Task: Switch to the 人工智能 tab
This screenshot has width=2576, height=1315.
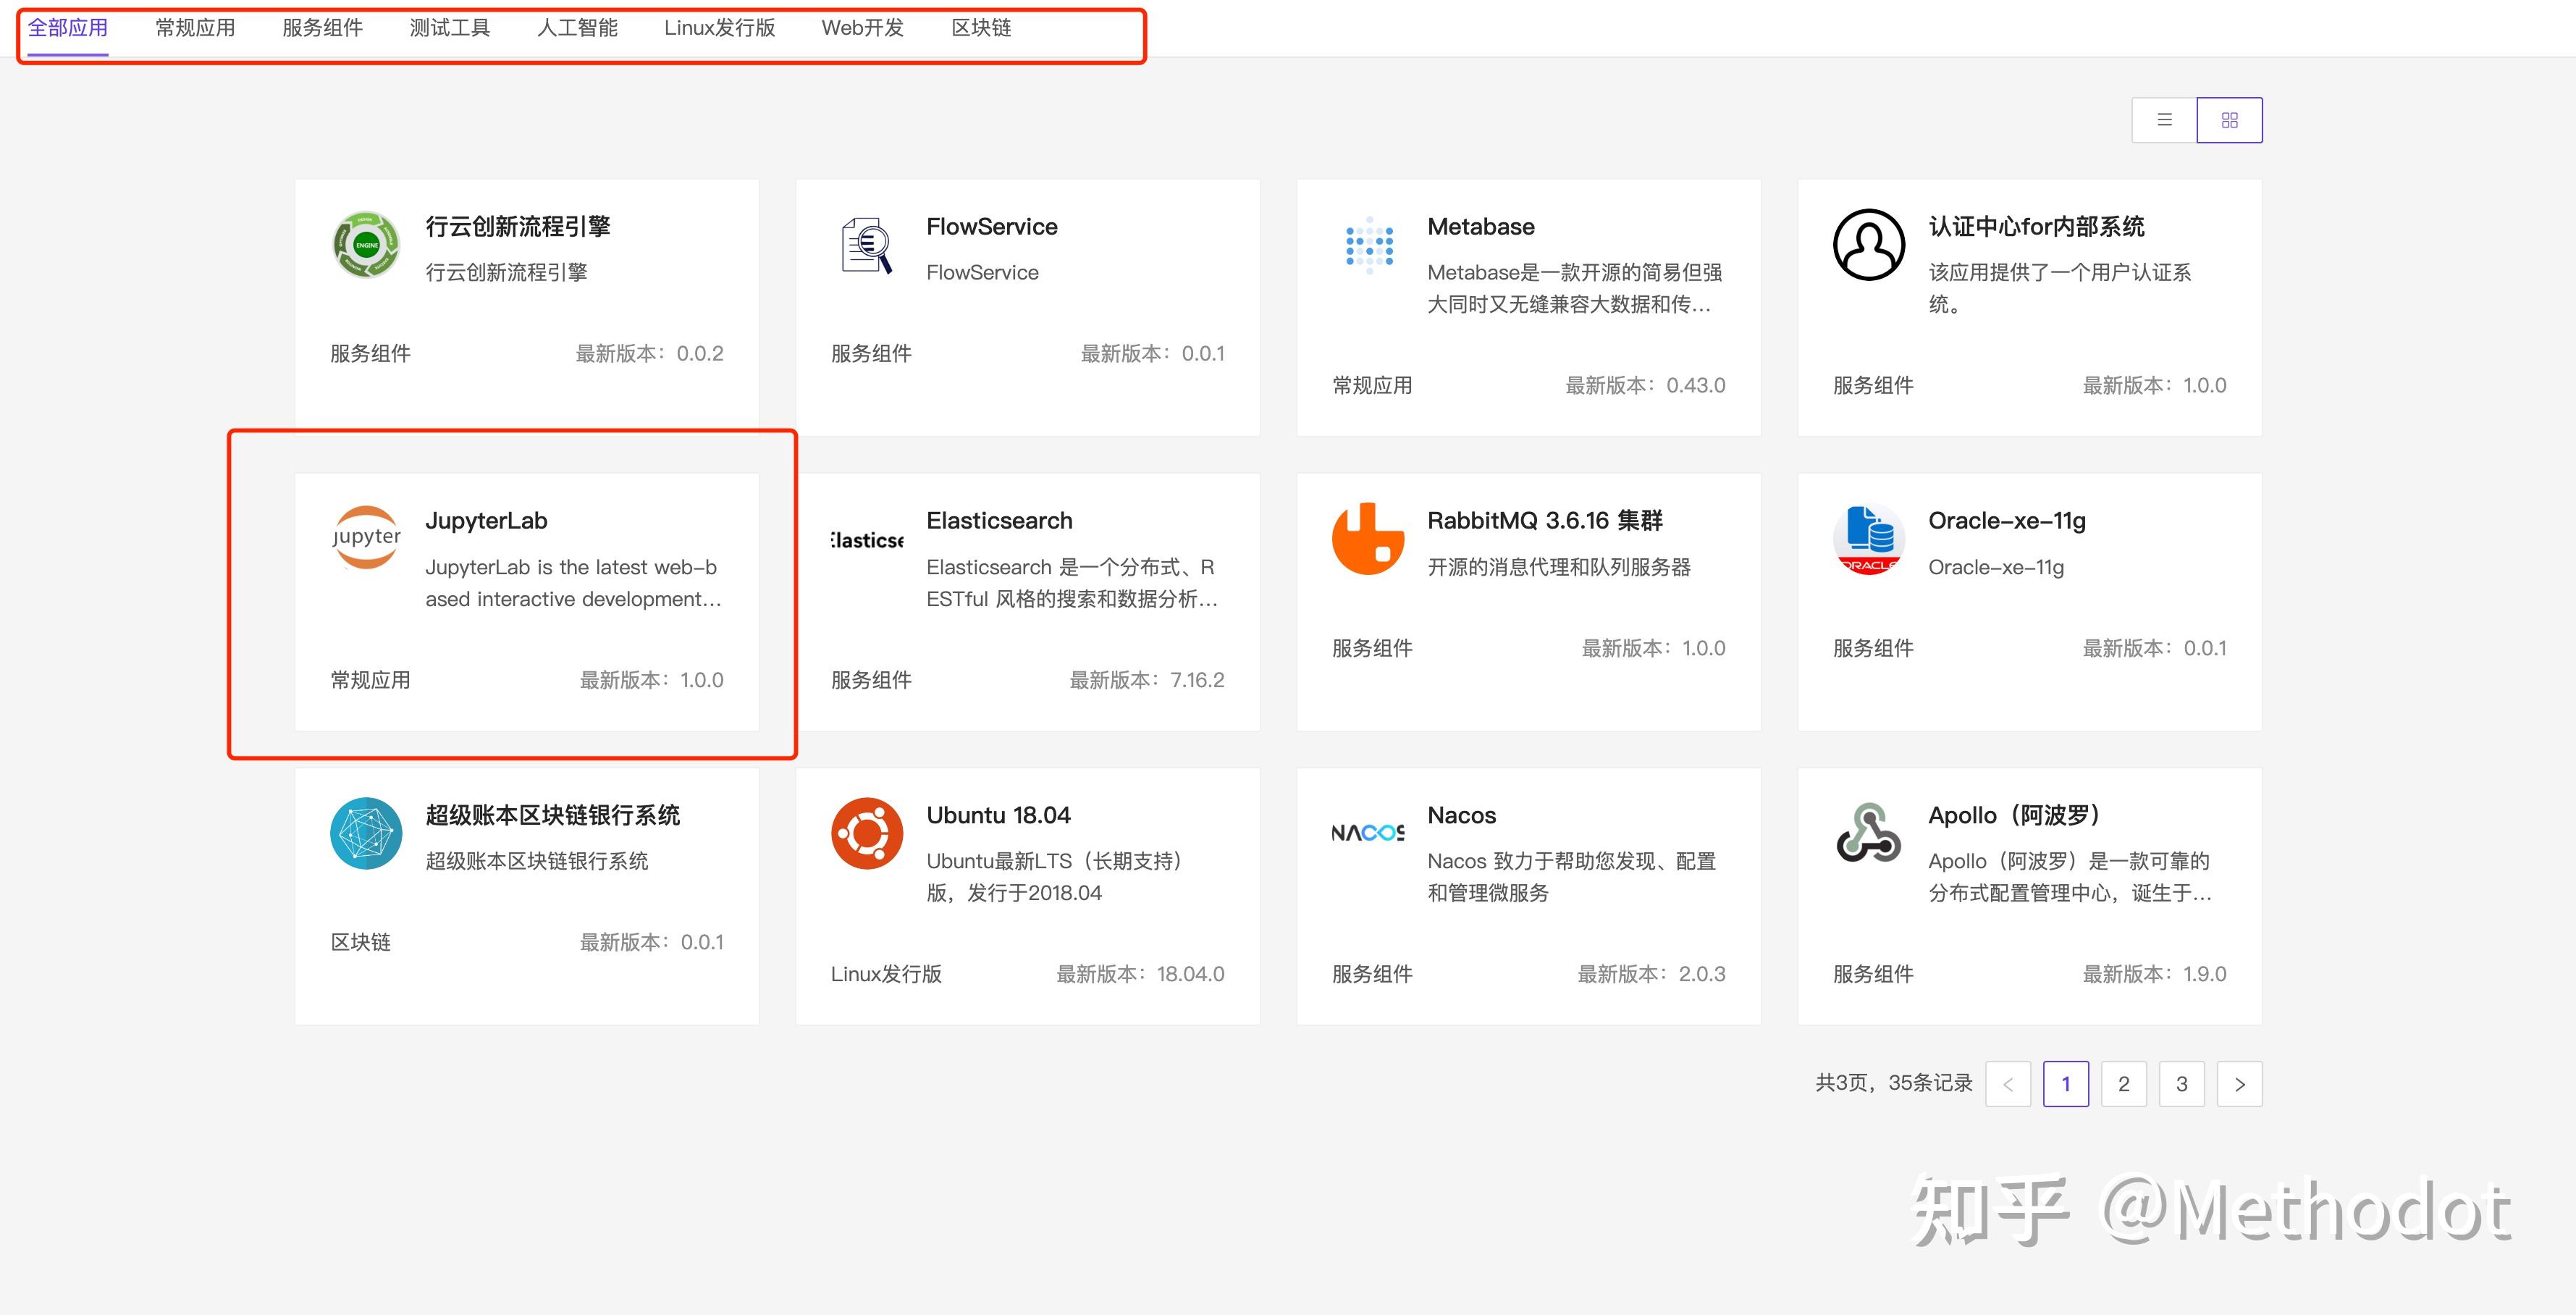Action: [577, 28]
